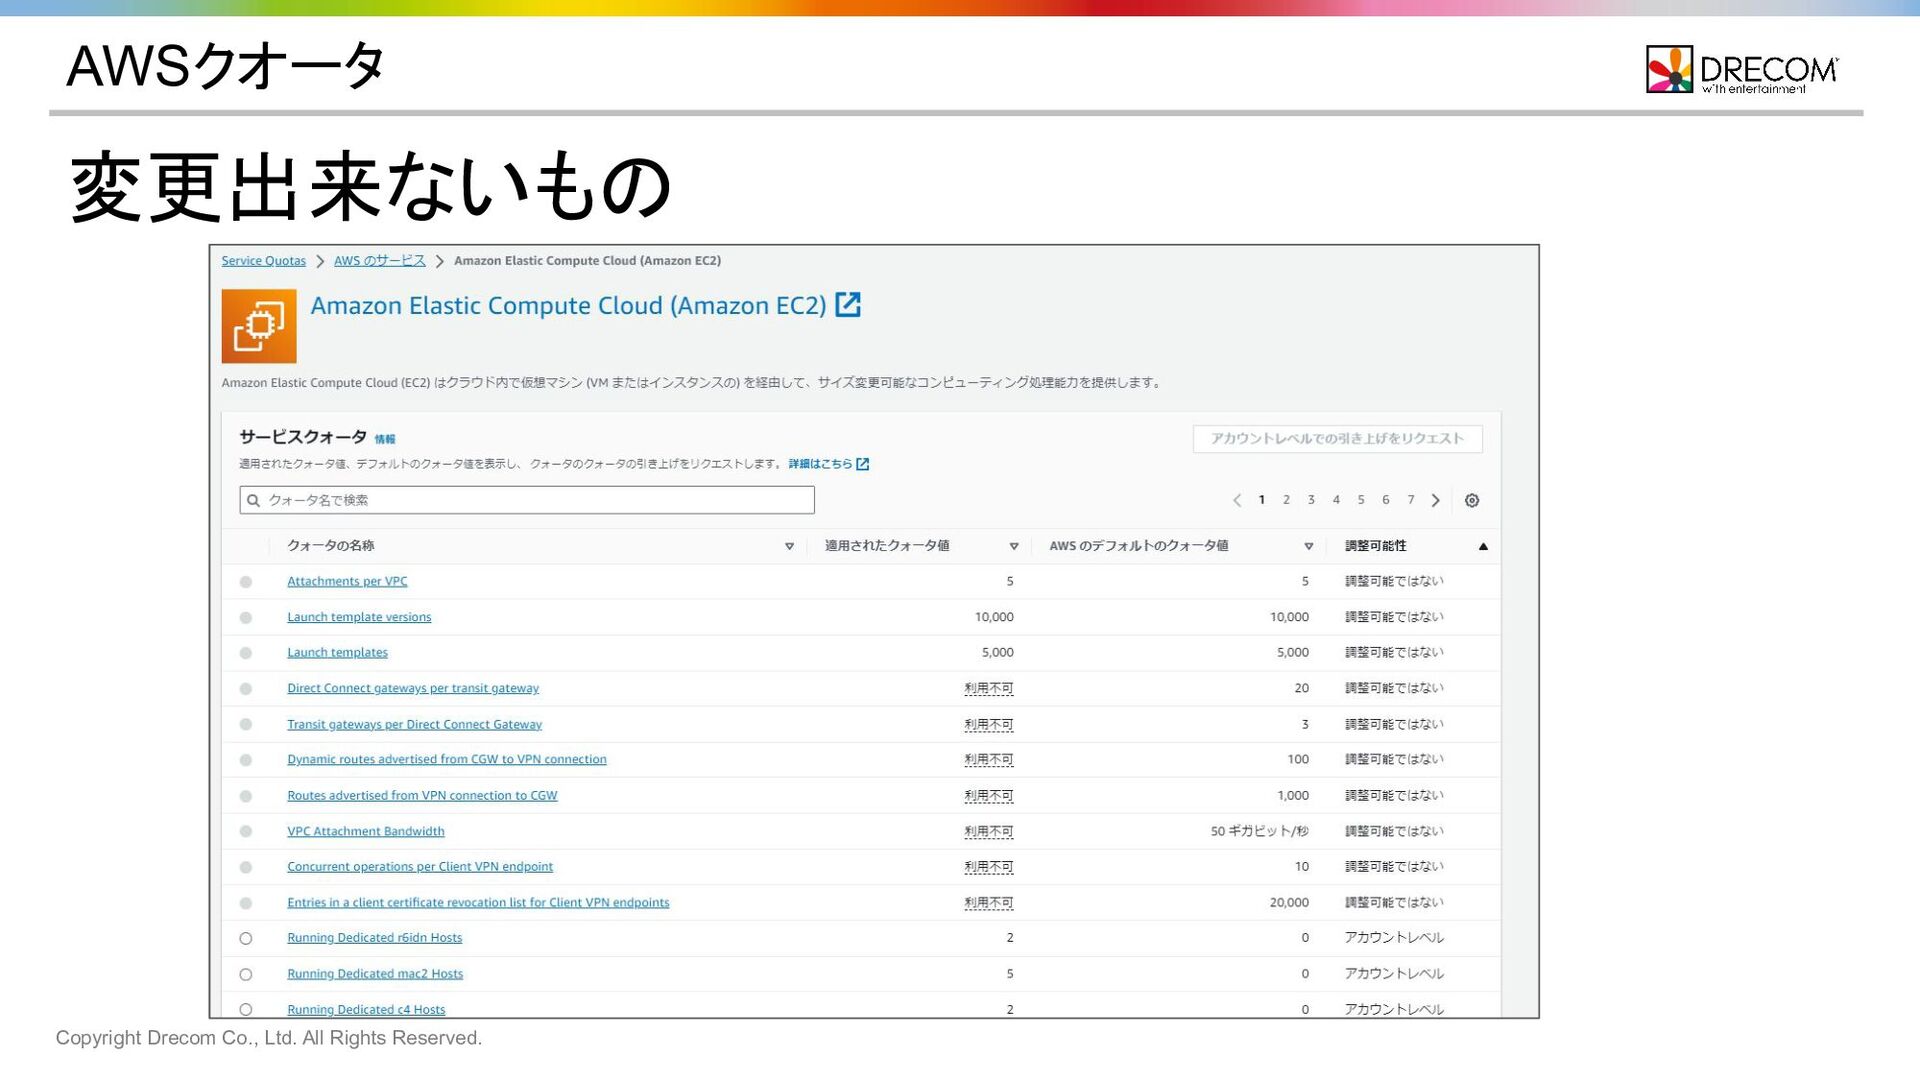1920x1080 pixels.
Task: Go to page 5 of quotas
Action: [1361, 500]
